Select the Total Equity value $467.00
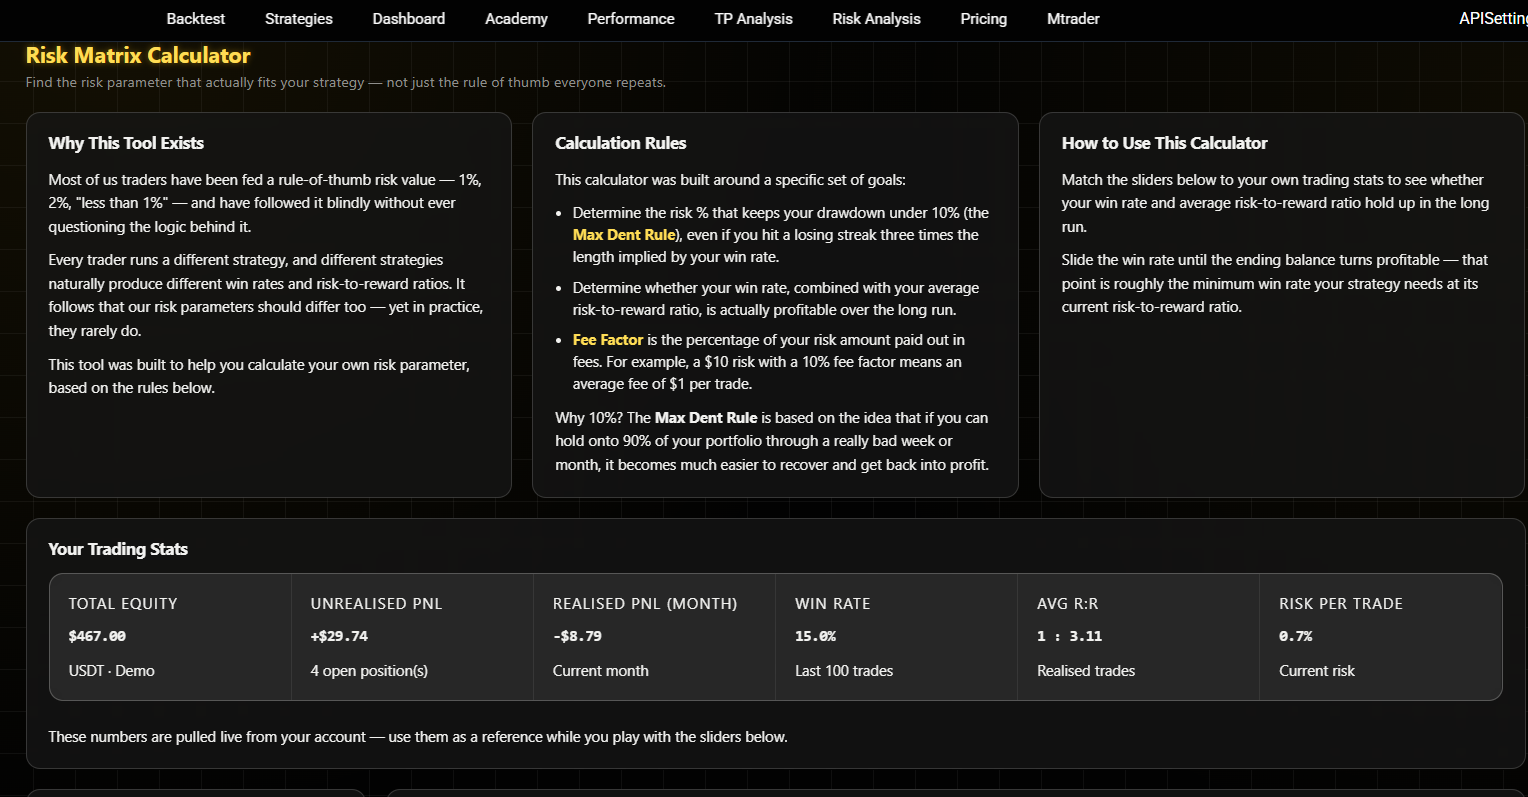1528x797 pixels. click(97, 636)
